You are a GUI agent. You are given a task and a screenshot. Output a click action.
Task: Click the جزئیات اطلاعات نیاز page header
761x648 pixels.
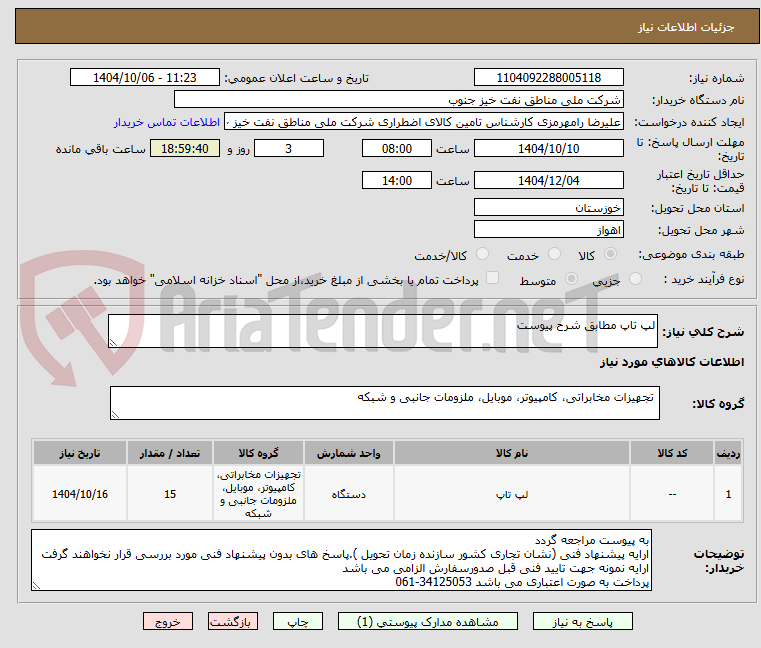click(387, 27)
